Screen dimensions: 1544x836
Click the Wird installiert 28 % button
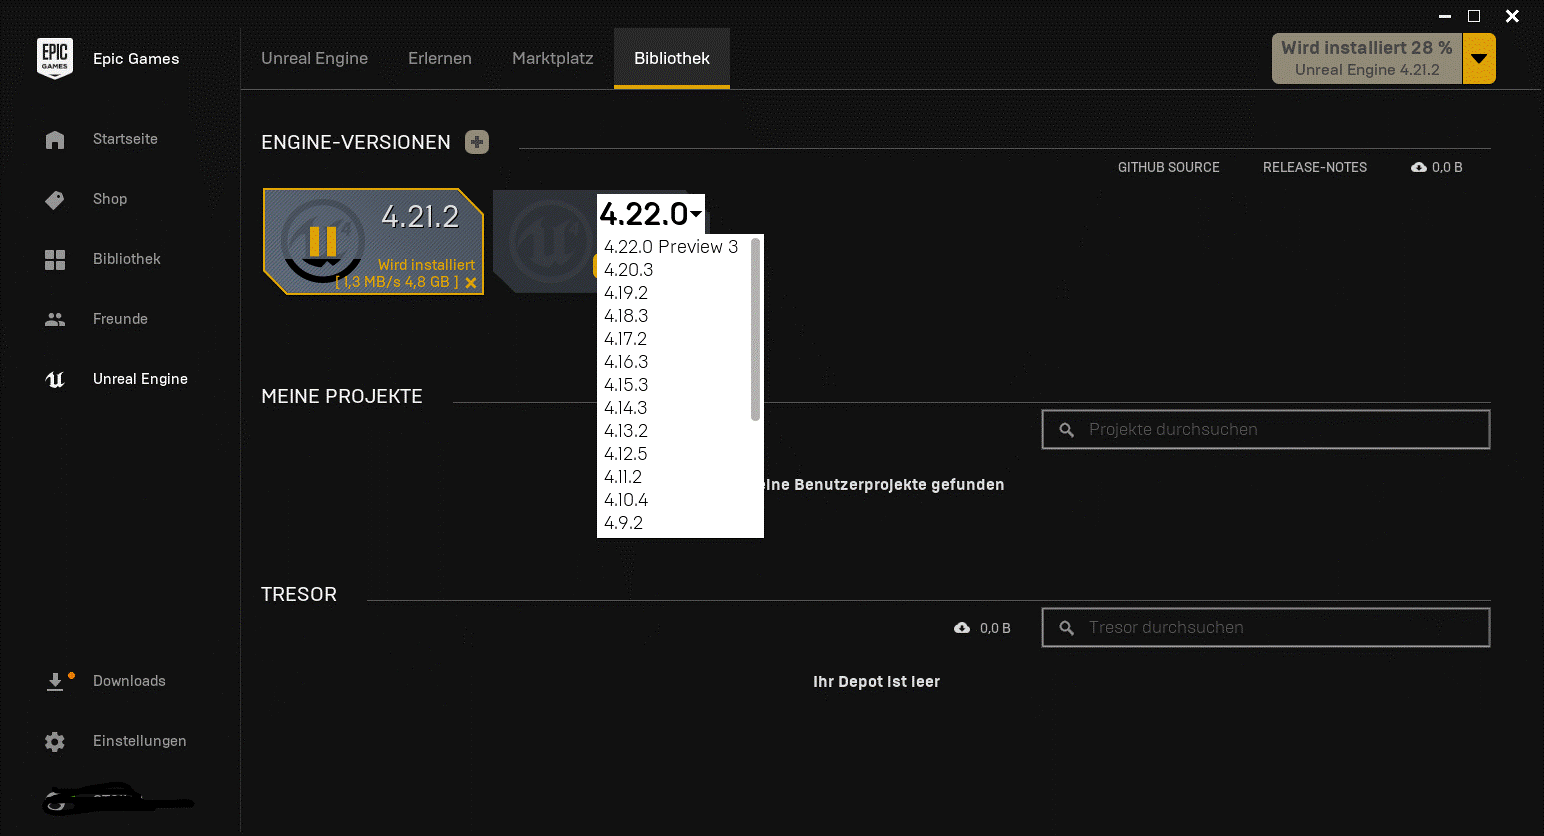[1367, 59]
